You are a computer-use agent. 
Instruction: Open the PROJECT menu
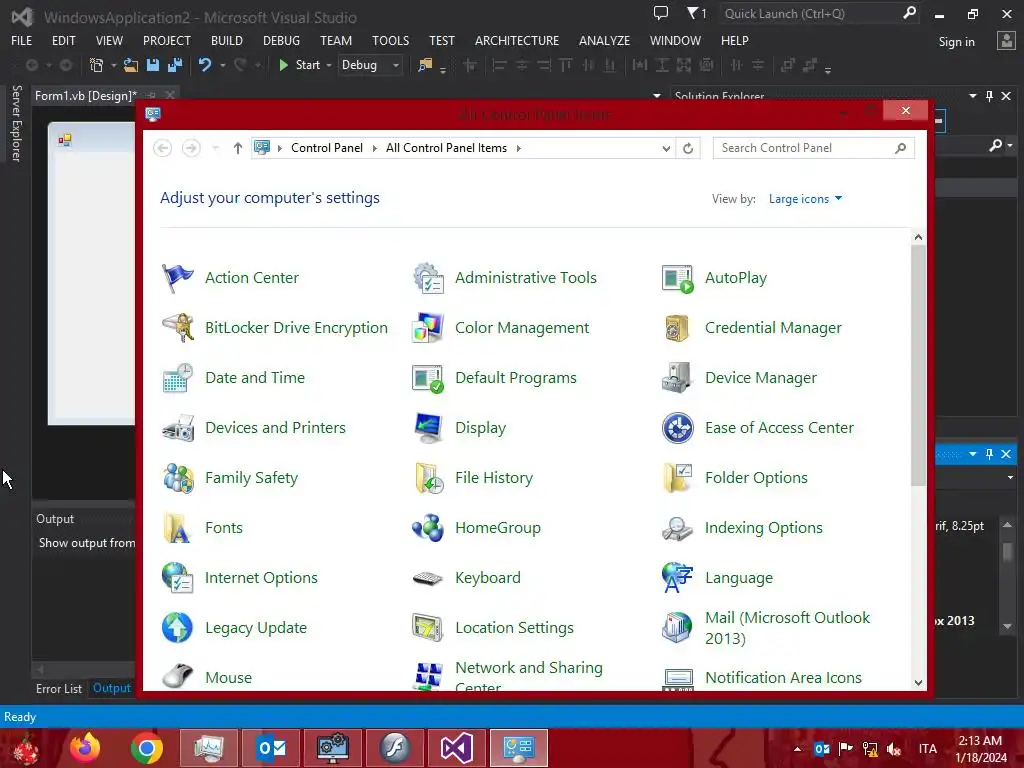(167, 40)
